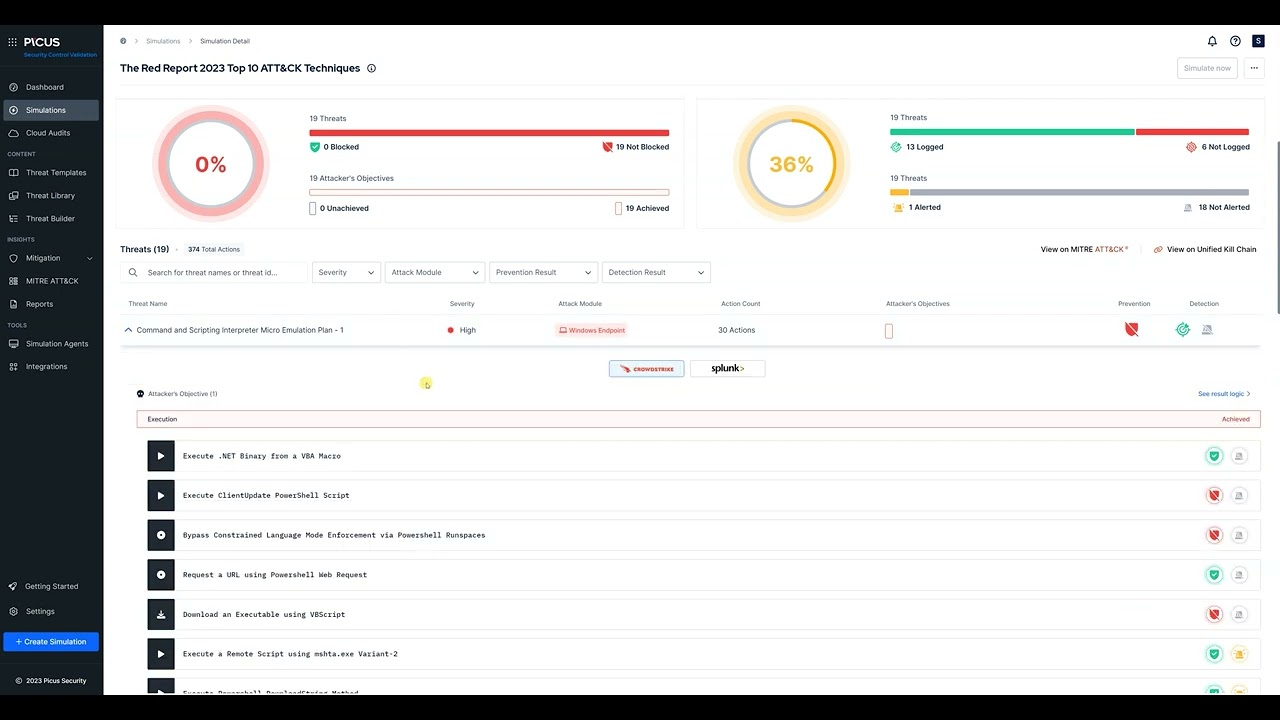Open Request a URL using Powershell icon
The image size is (1280, 720).
(x=161, y=575)
